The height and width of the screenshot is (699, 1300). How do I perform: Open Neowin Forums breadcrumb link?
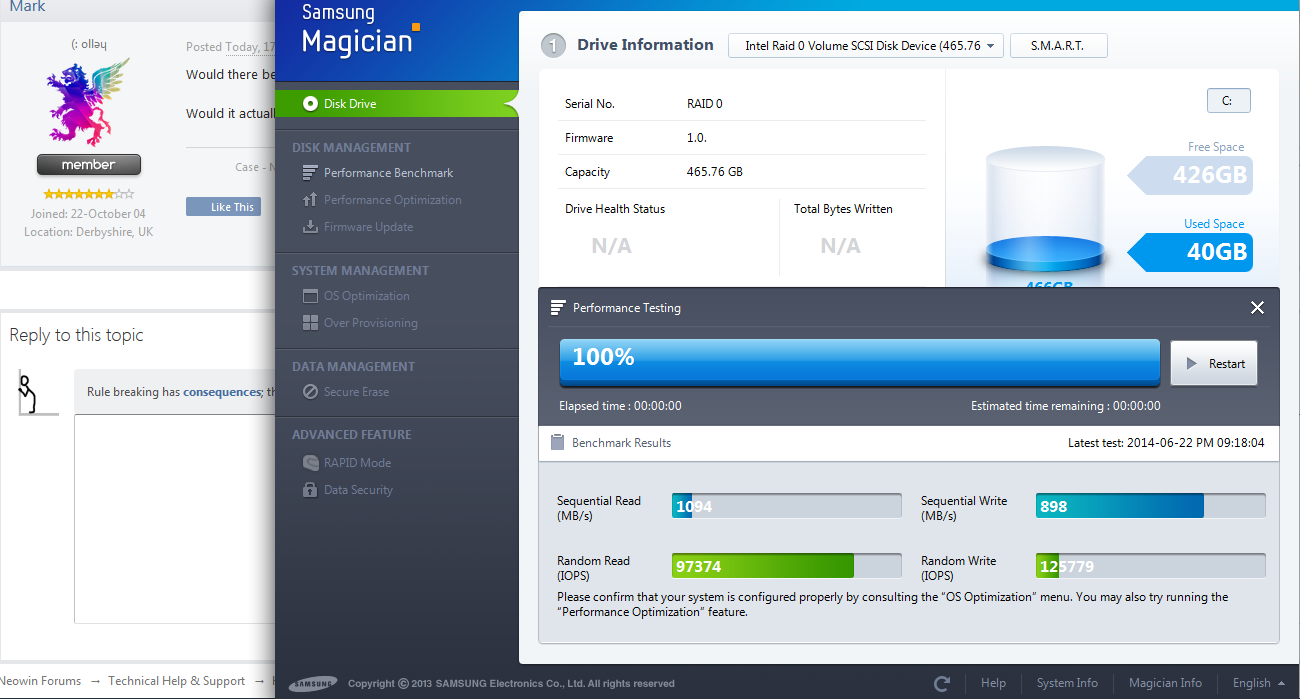pos(41,681)
